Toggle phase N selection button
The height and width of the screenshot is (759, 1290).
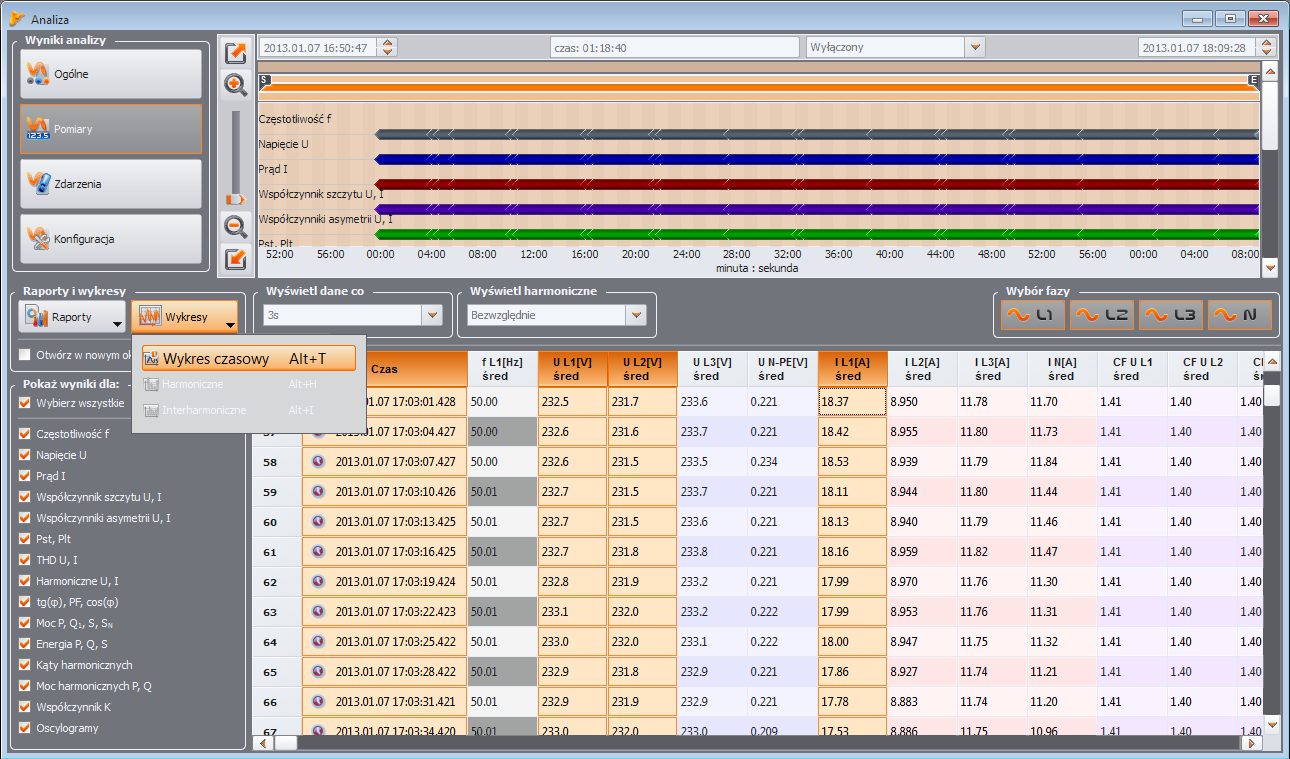pos(1240,315)
